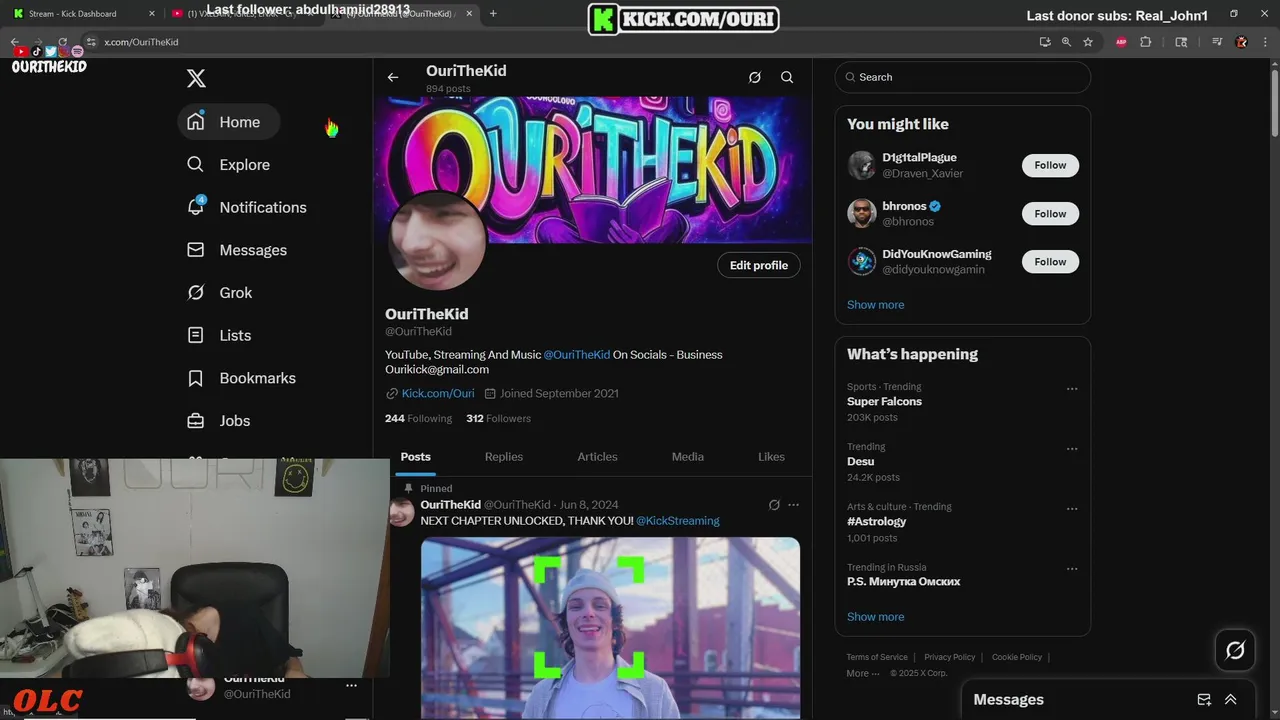The height and width of the screenshot is (720, 1280).
Task: Click the X logo in the sidebar
Action: click(196, 78)
